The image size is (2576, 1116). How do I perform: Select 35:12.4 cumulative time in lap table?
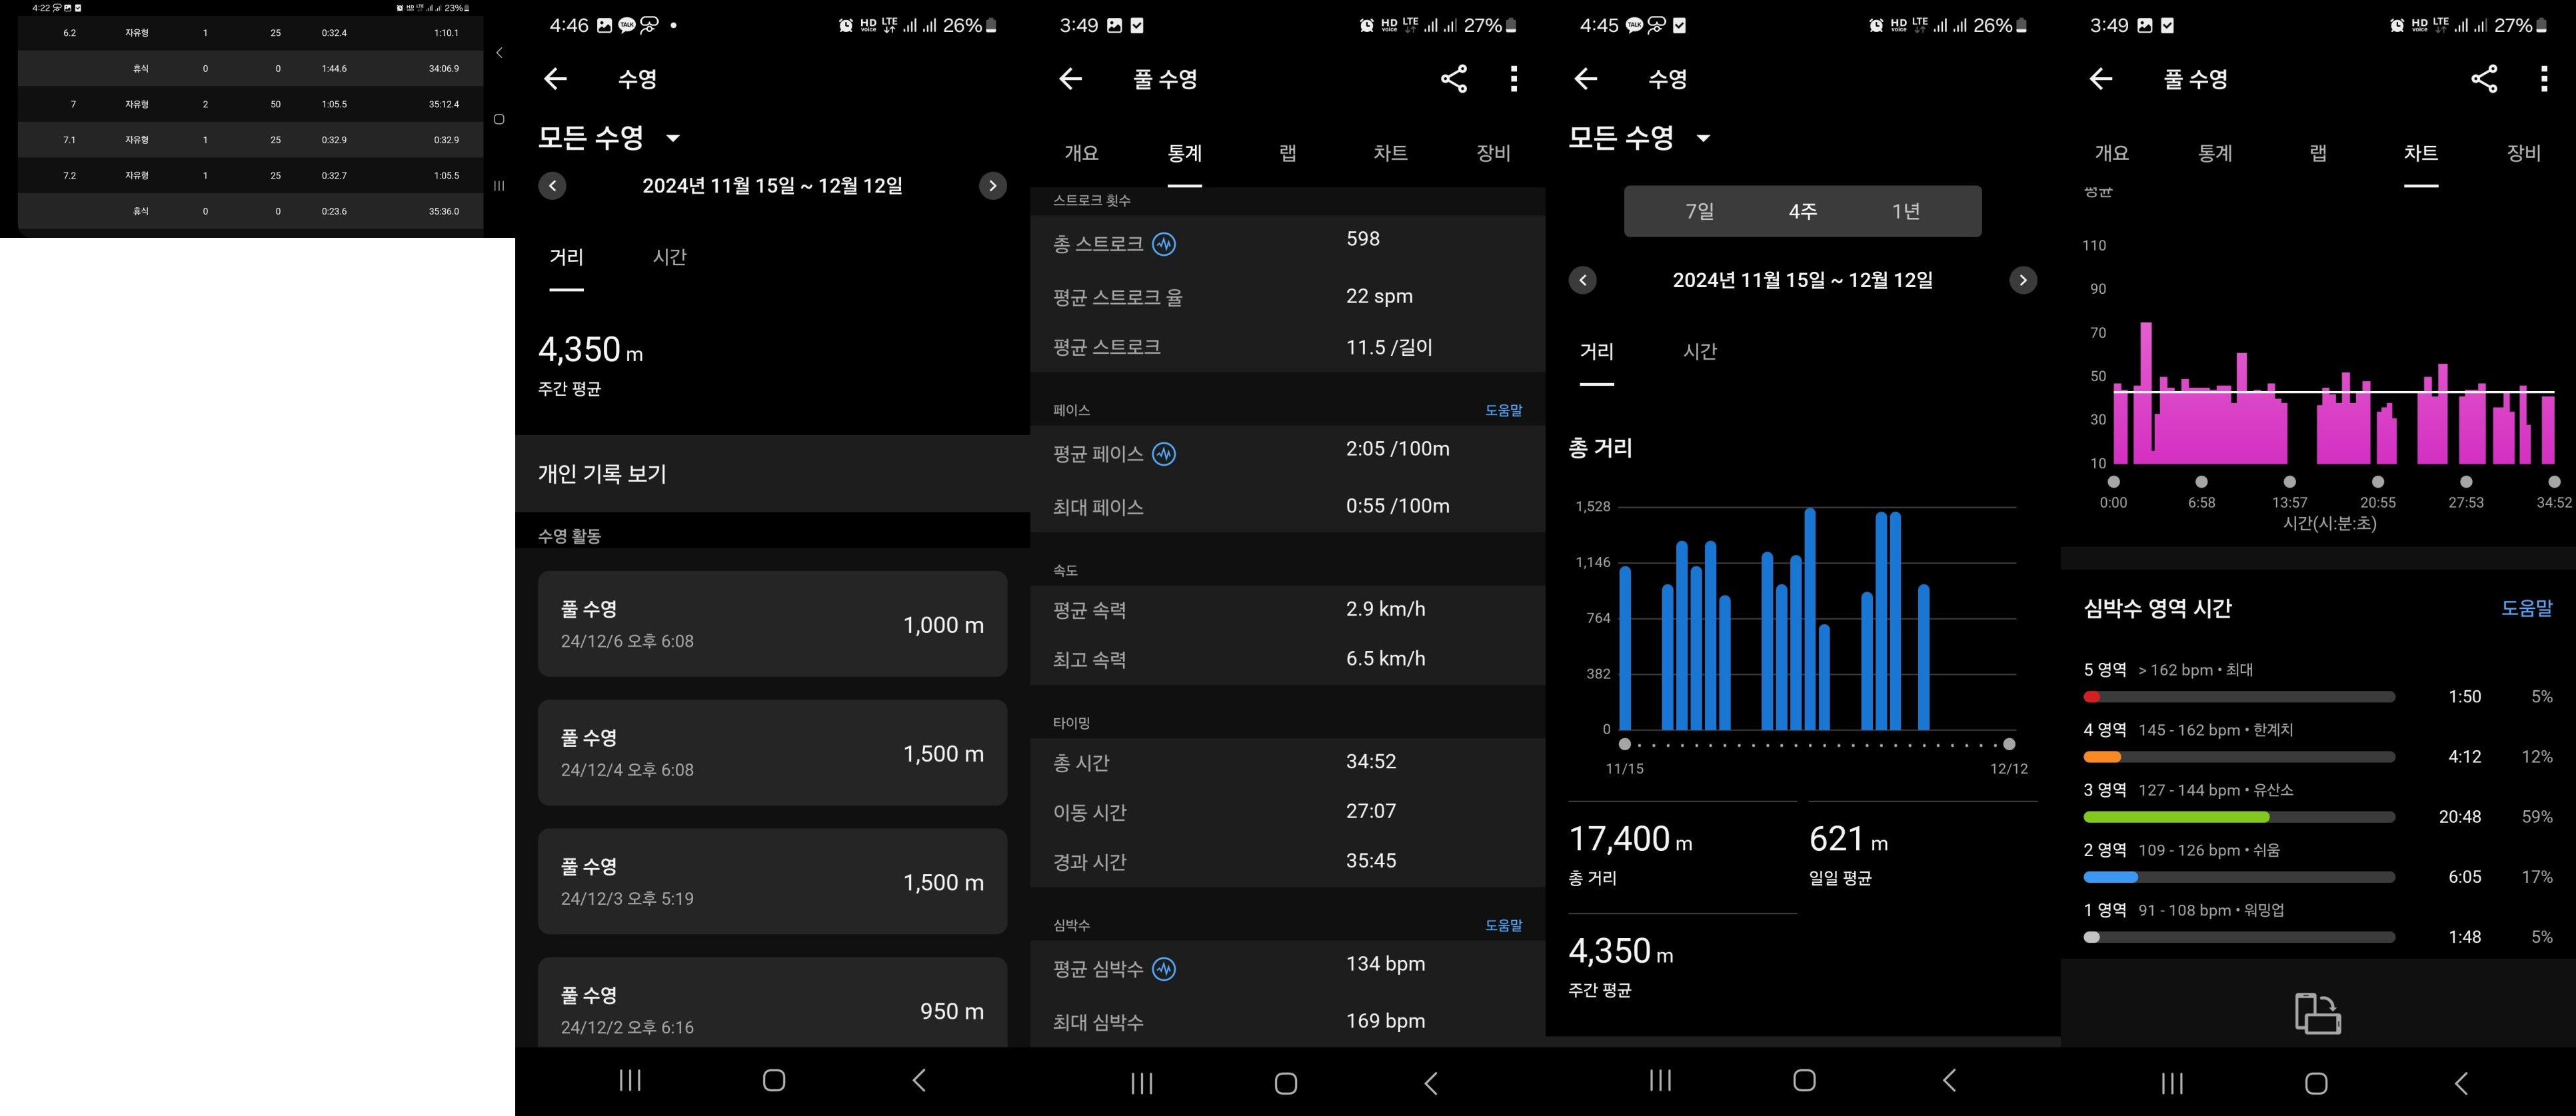coord(444,104)
